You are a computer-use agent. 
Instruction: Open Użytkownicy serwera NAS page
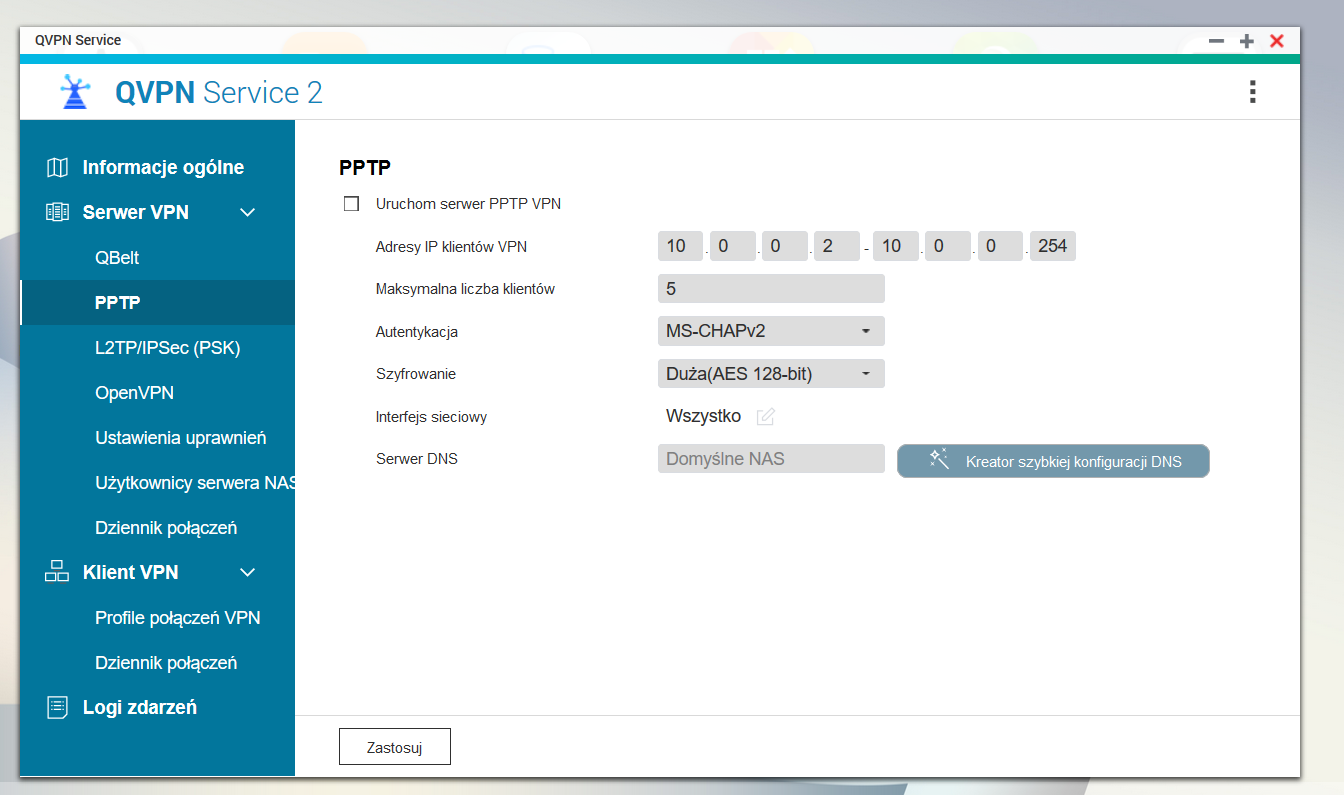click(157, 482)
